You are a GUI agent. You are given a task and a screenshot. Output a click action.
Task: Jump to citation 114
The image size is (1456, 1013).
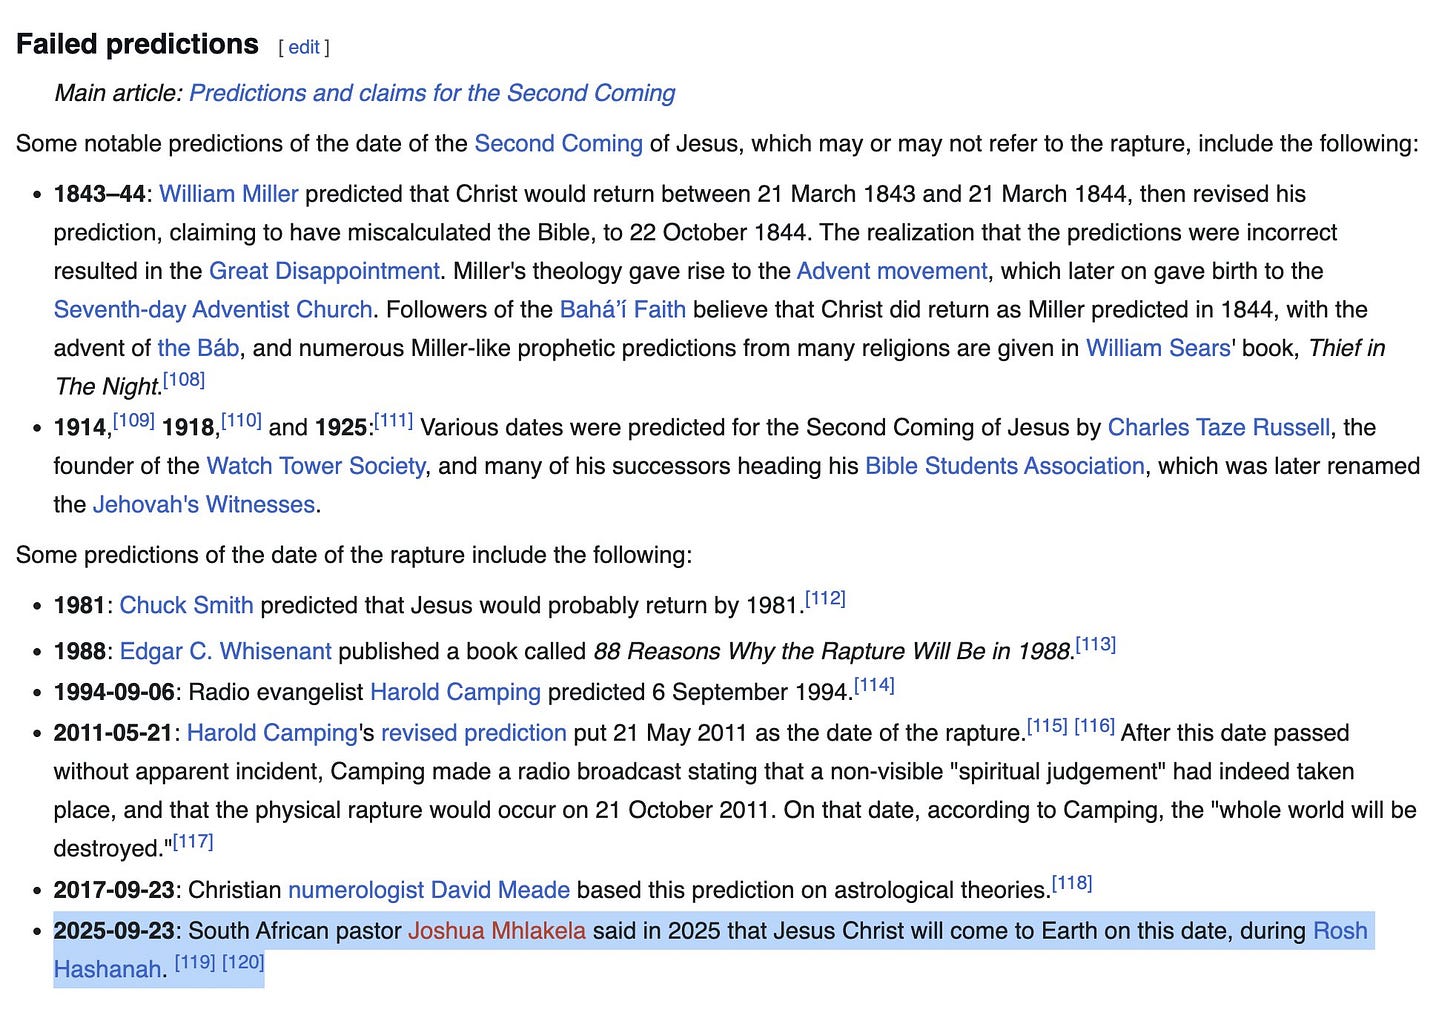[874, 685]
